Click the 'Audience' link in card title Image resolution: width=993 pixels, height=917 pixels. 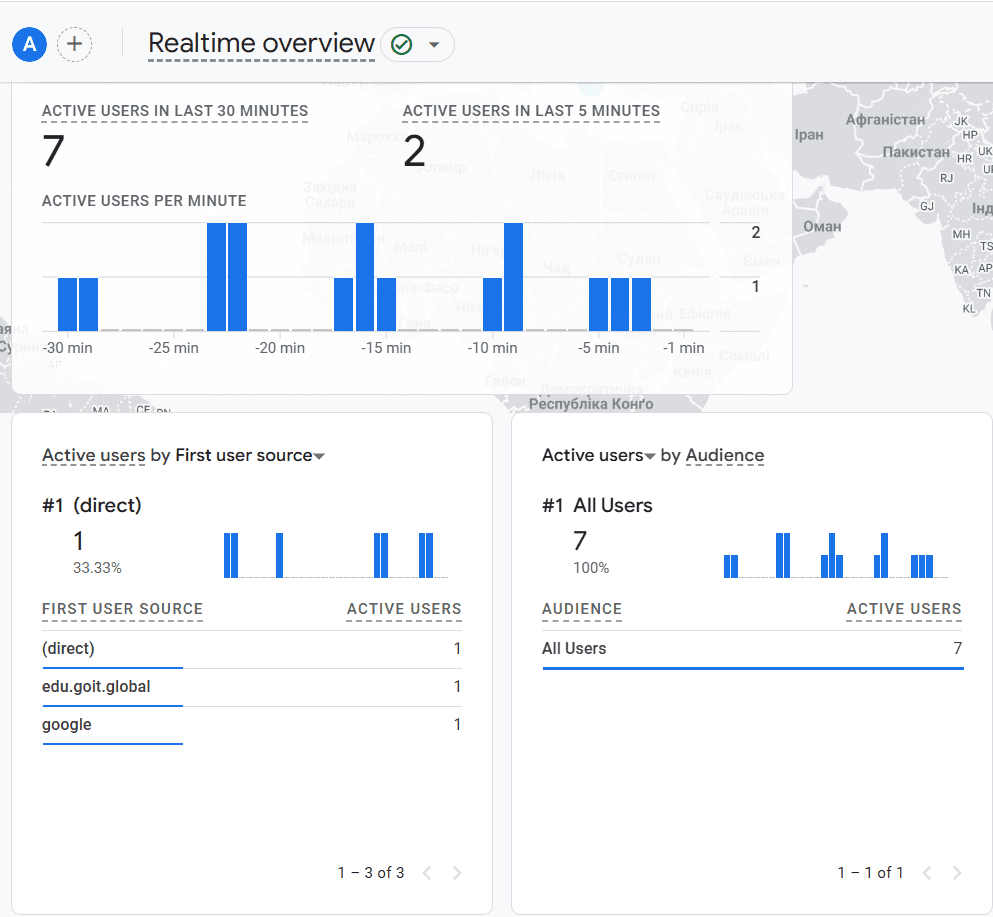pyautogui.click(x=724, y=455)
